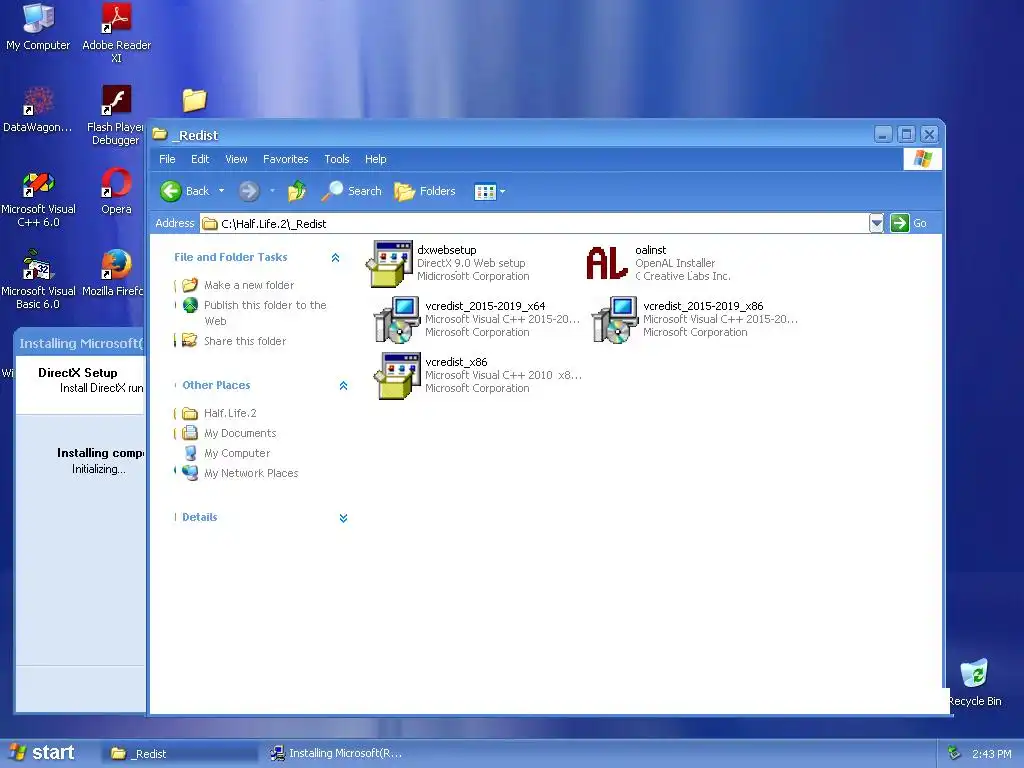This screenshot has width=1024, height=768.
Task: Open Views dropdown arrow
Action: (x=502, y=192)
